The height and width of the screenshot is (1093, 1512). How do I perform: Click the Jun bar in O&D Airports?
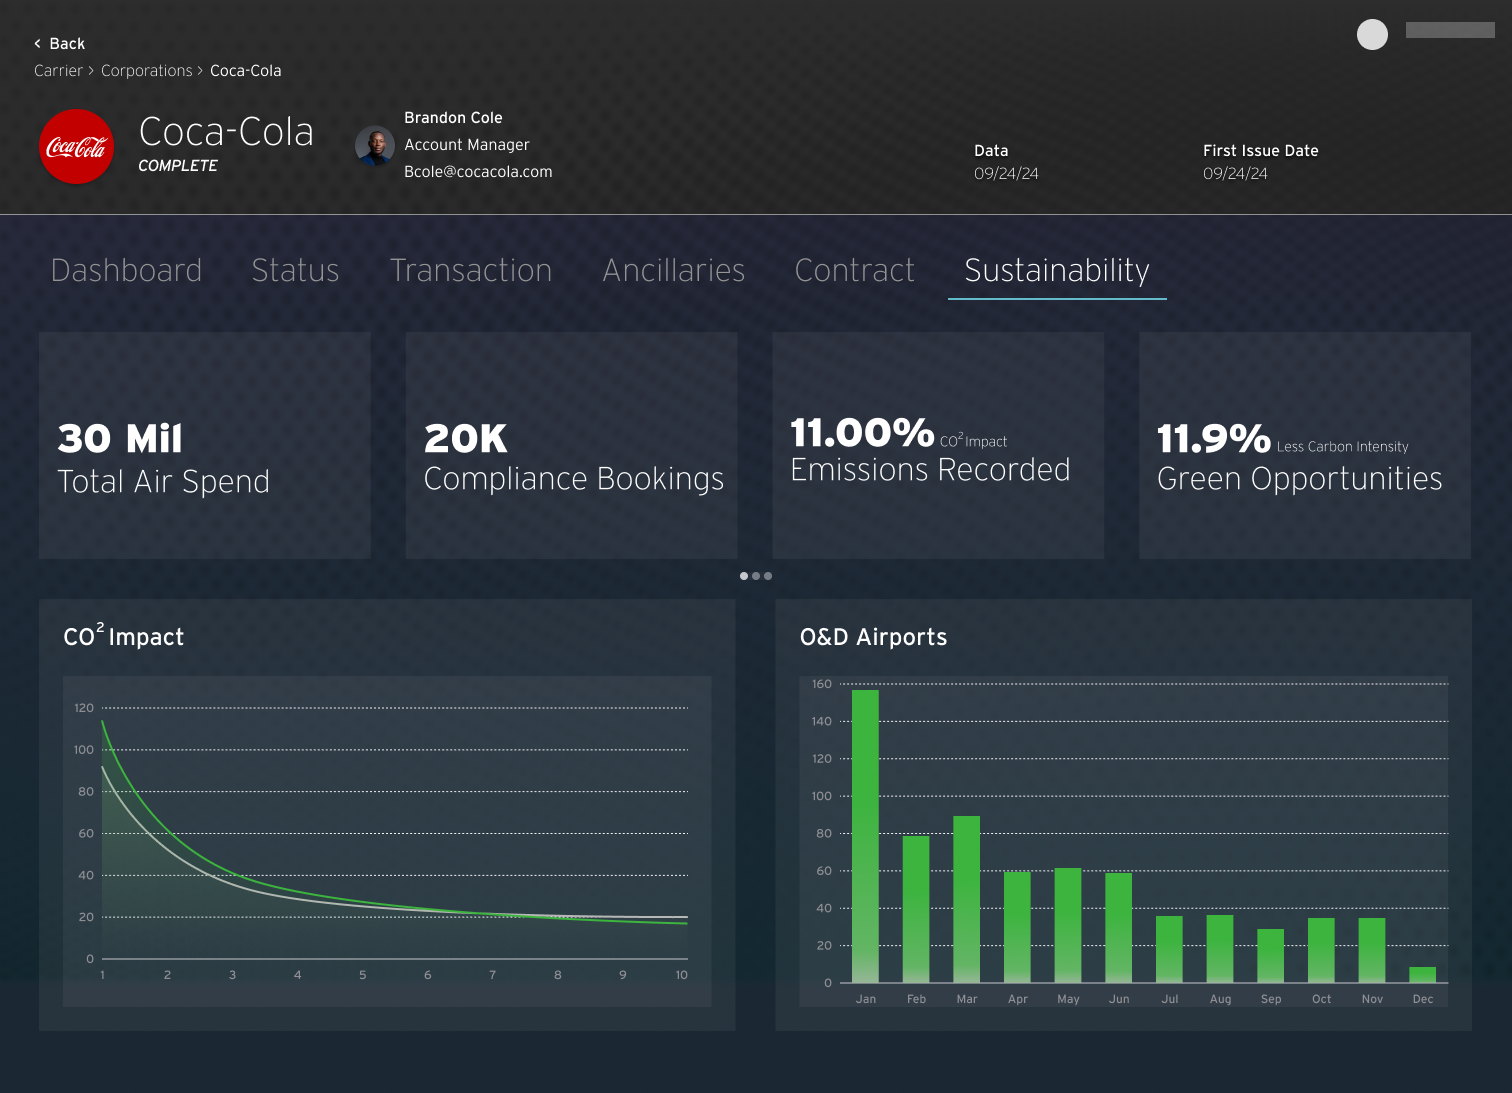[1119, 928]
